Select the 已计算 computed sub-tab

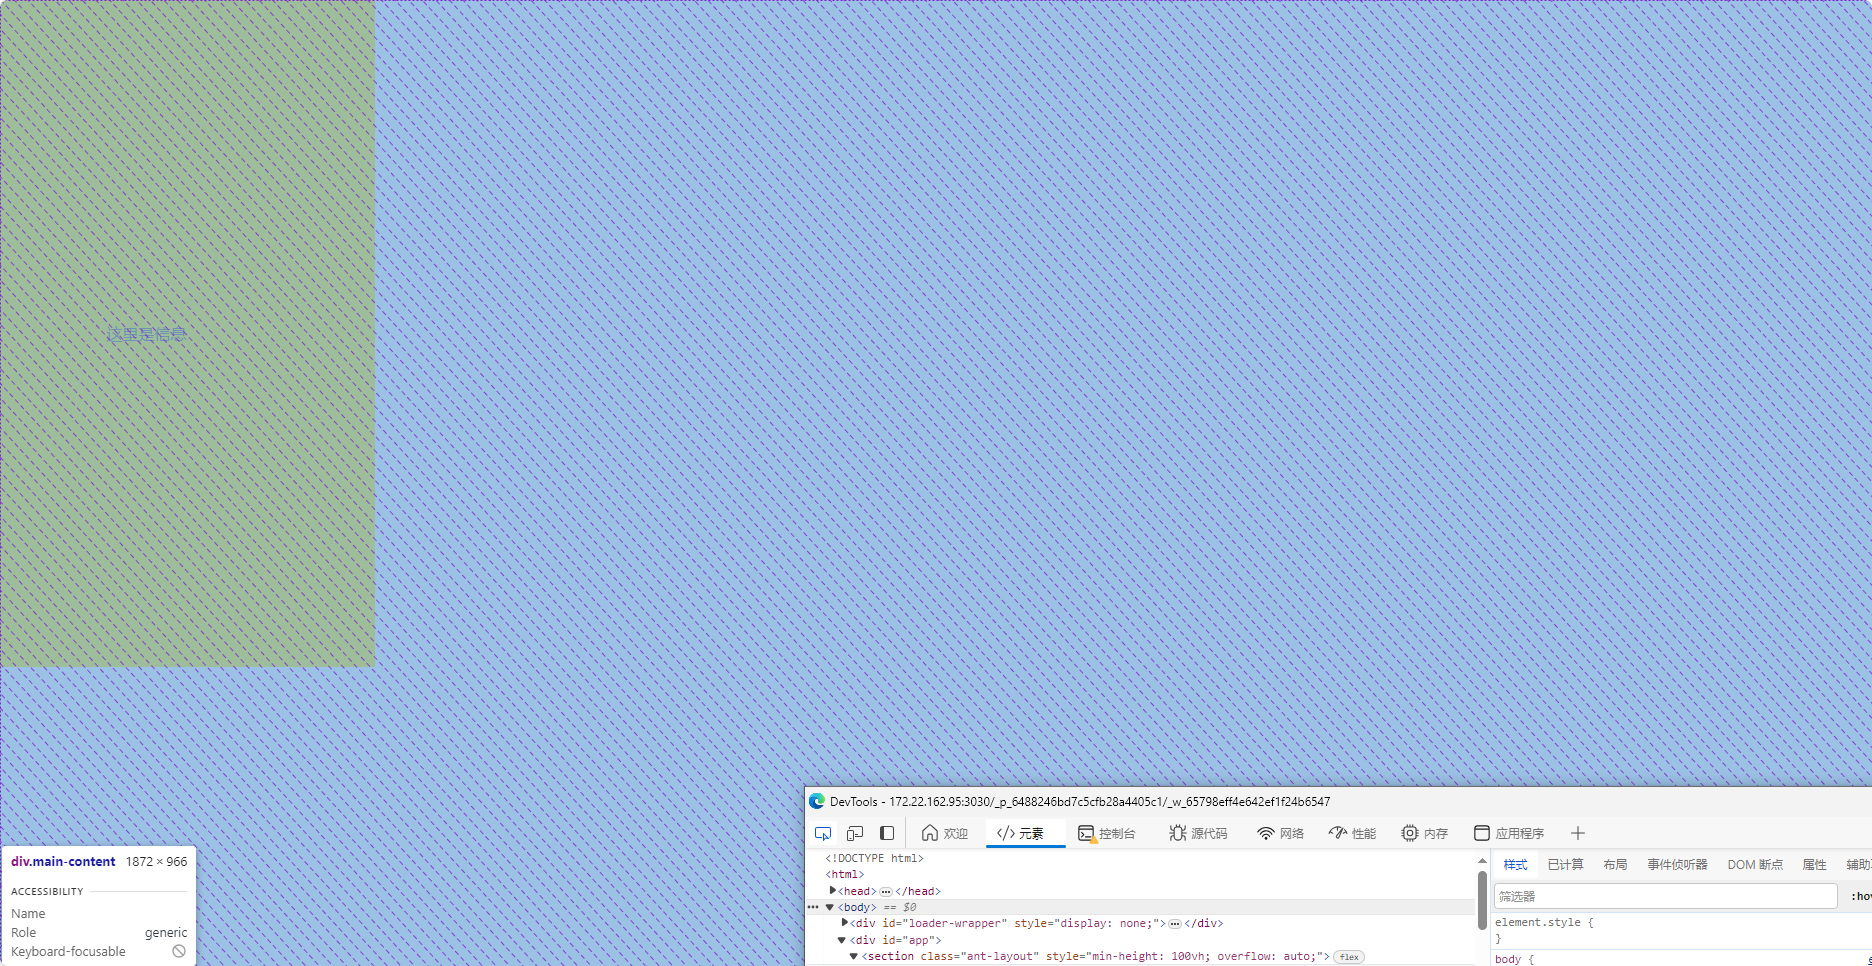tap(1566, 865)
